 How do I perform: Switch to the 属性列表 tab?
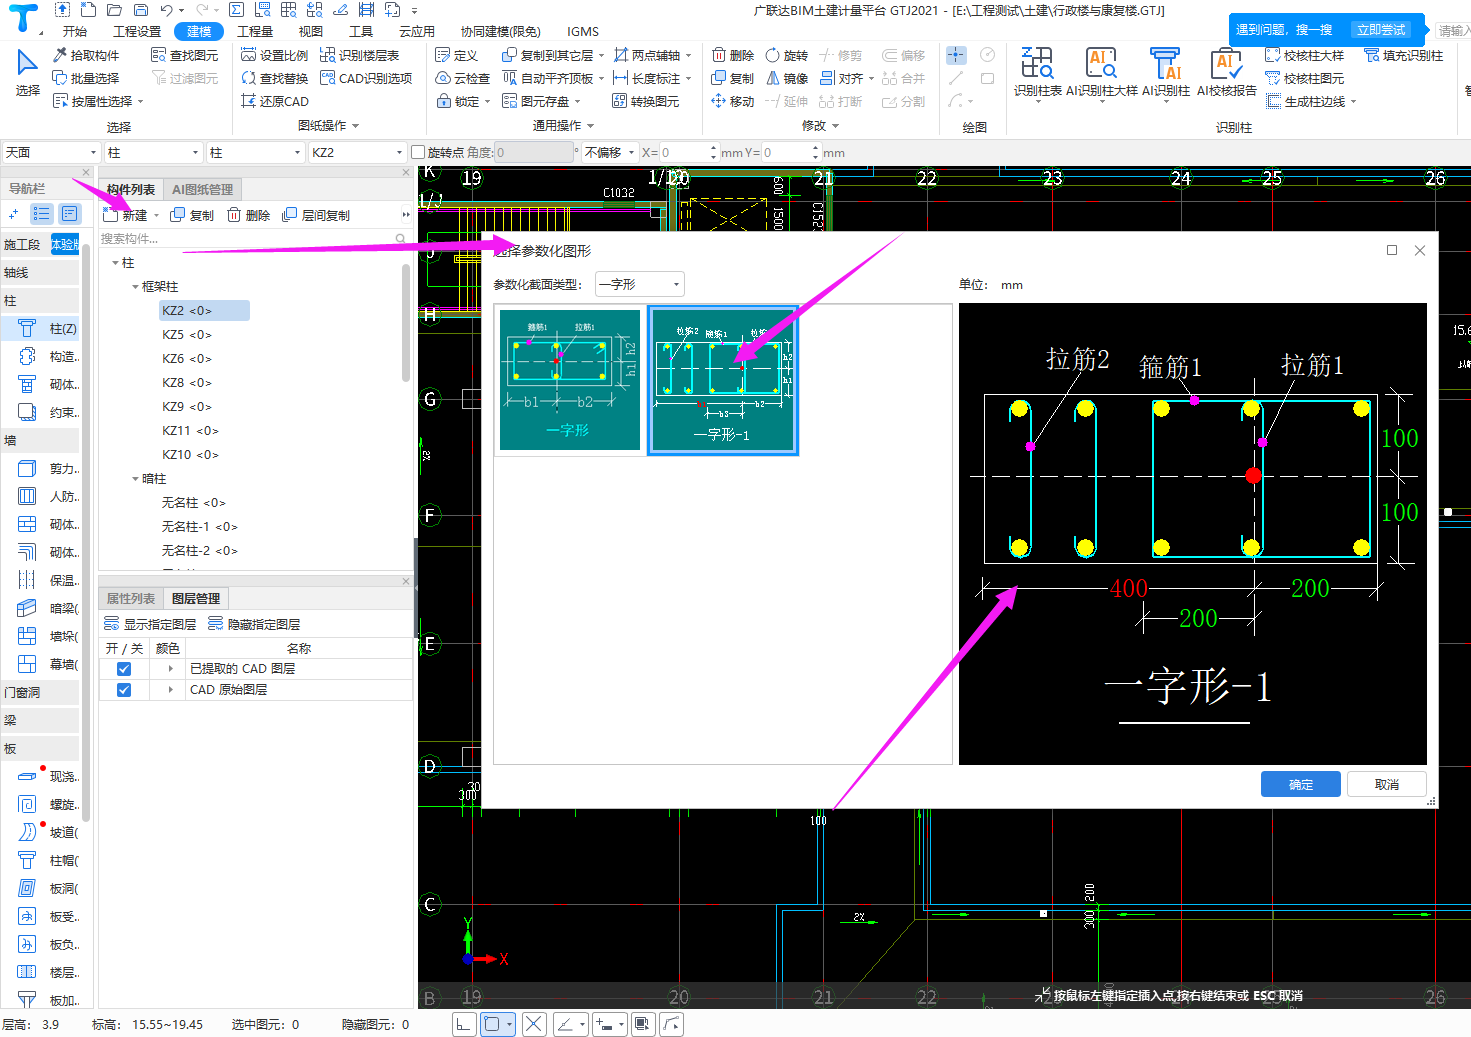pos(131,598)
